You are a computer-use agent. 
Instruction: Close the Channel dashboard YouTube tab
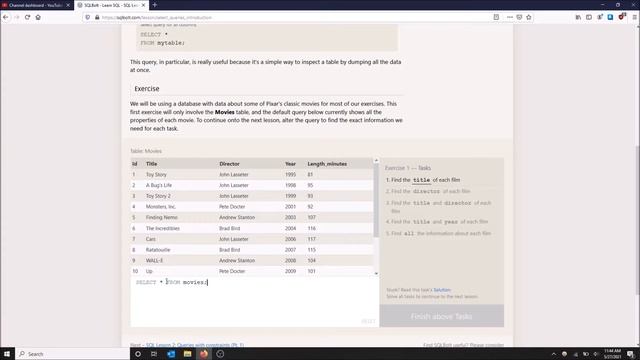pos(68,5)
